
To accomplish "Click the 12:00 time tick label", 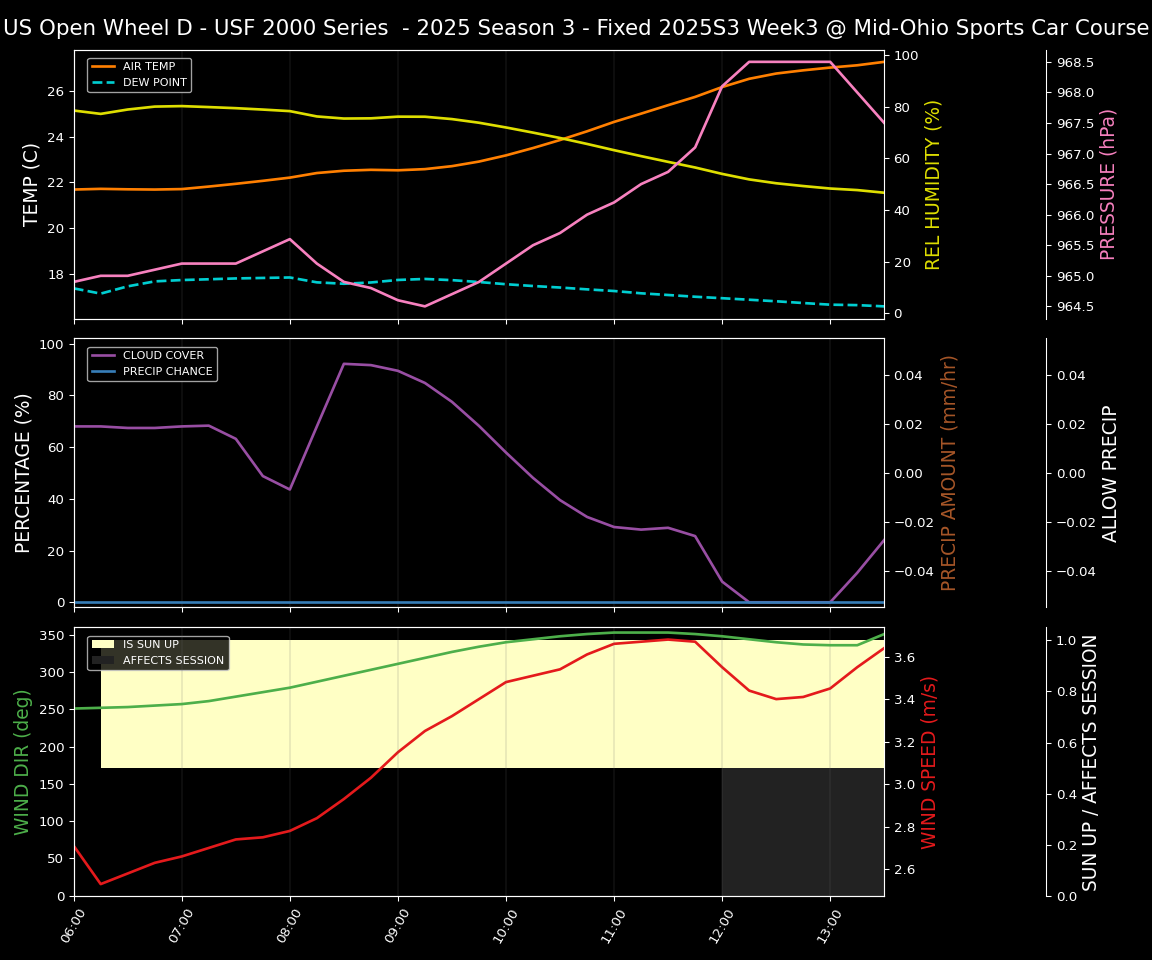I will click(x=720, y=925).
